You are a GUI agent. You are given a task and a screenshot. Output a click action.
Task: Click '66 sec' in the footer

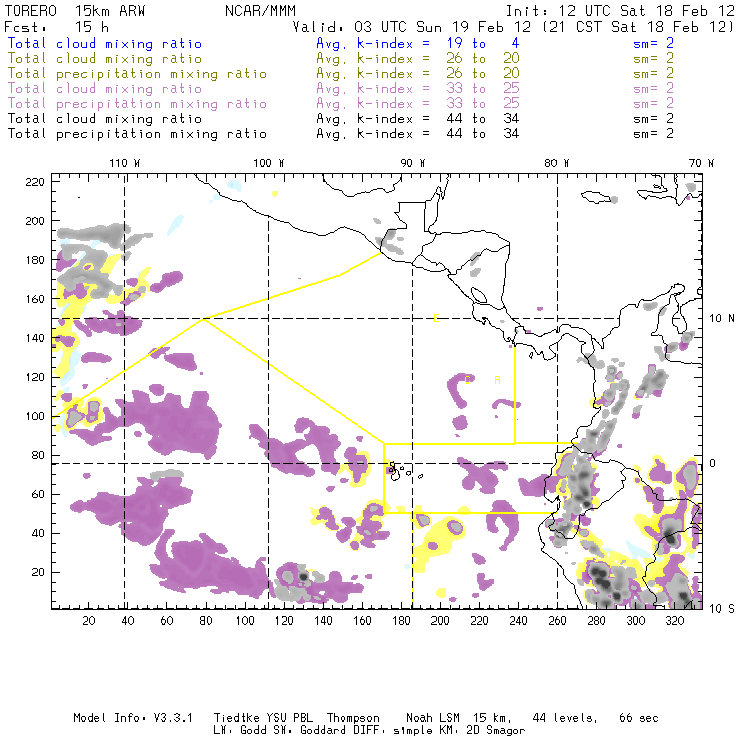[639, 718]
